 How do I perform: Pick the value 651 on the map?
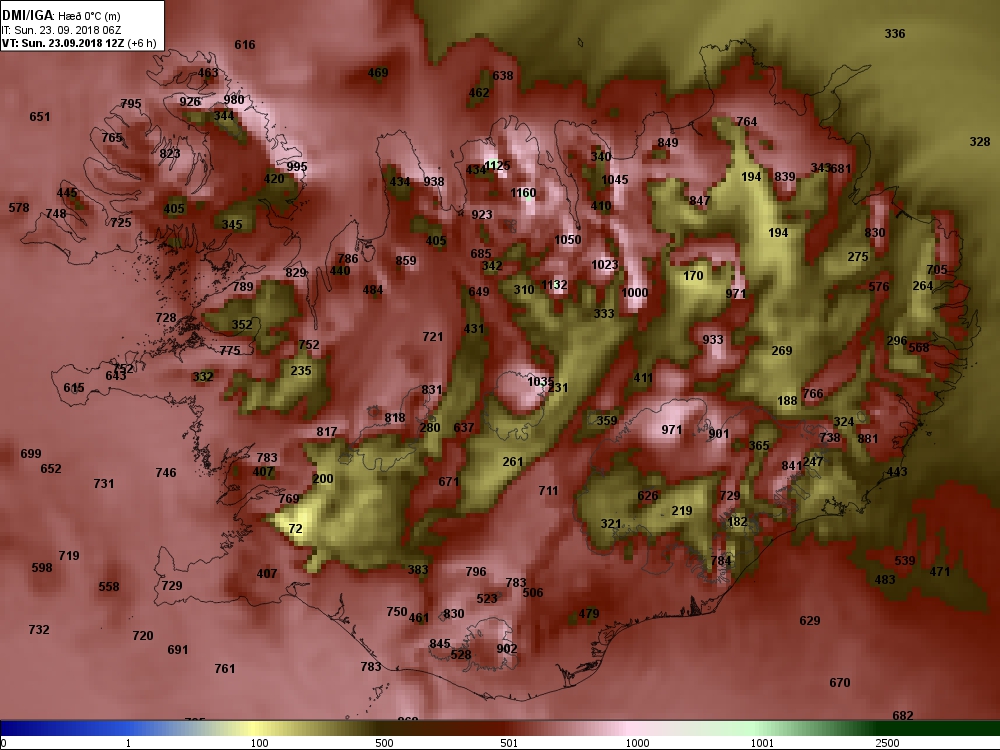(x=40, y=117)
